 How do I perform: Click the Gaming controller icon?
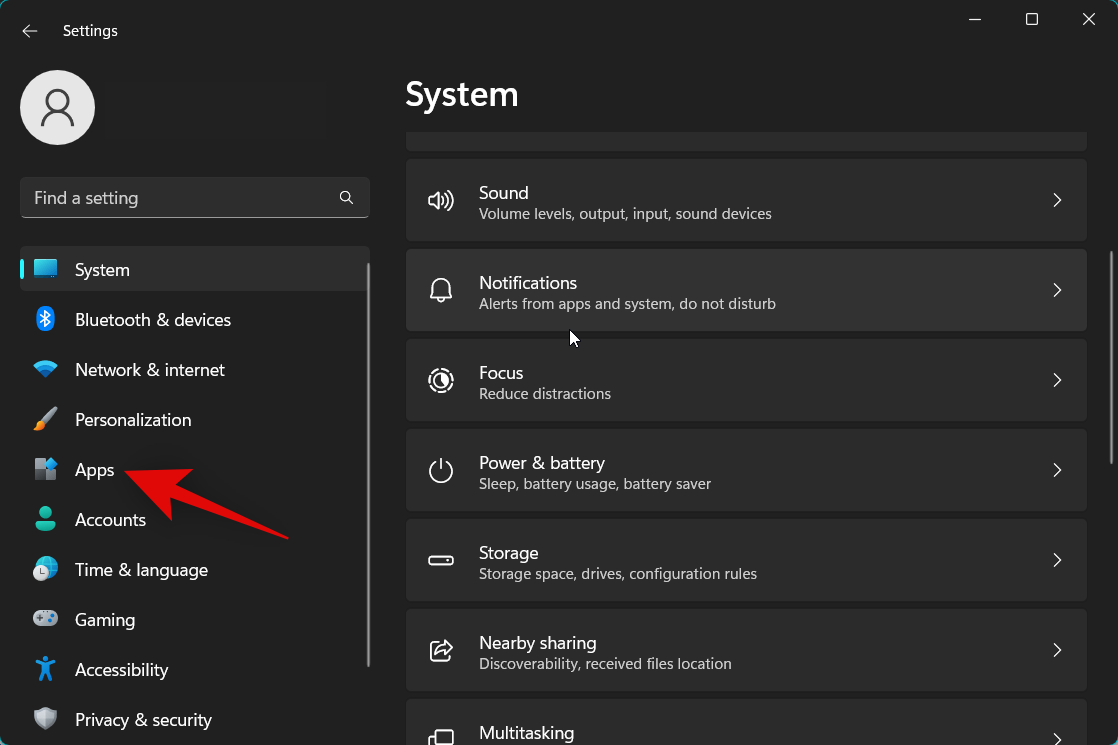tap(45, 619)
